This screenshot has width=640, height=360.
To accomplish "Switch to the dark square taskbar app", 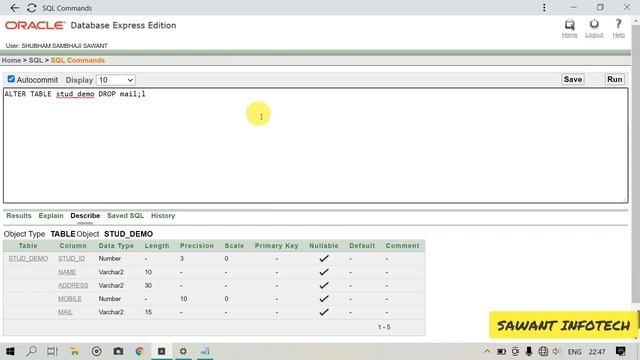I will coord(162,351).
